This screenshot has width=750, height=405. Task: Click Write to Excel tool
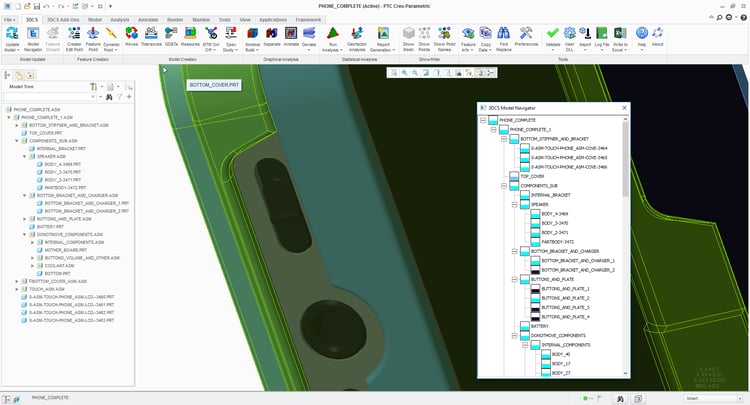click(620, 39)
